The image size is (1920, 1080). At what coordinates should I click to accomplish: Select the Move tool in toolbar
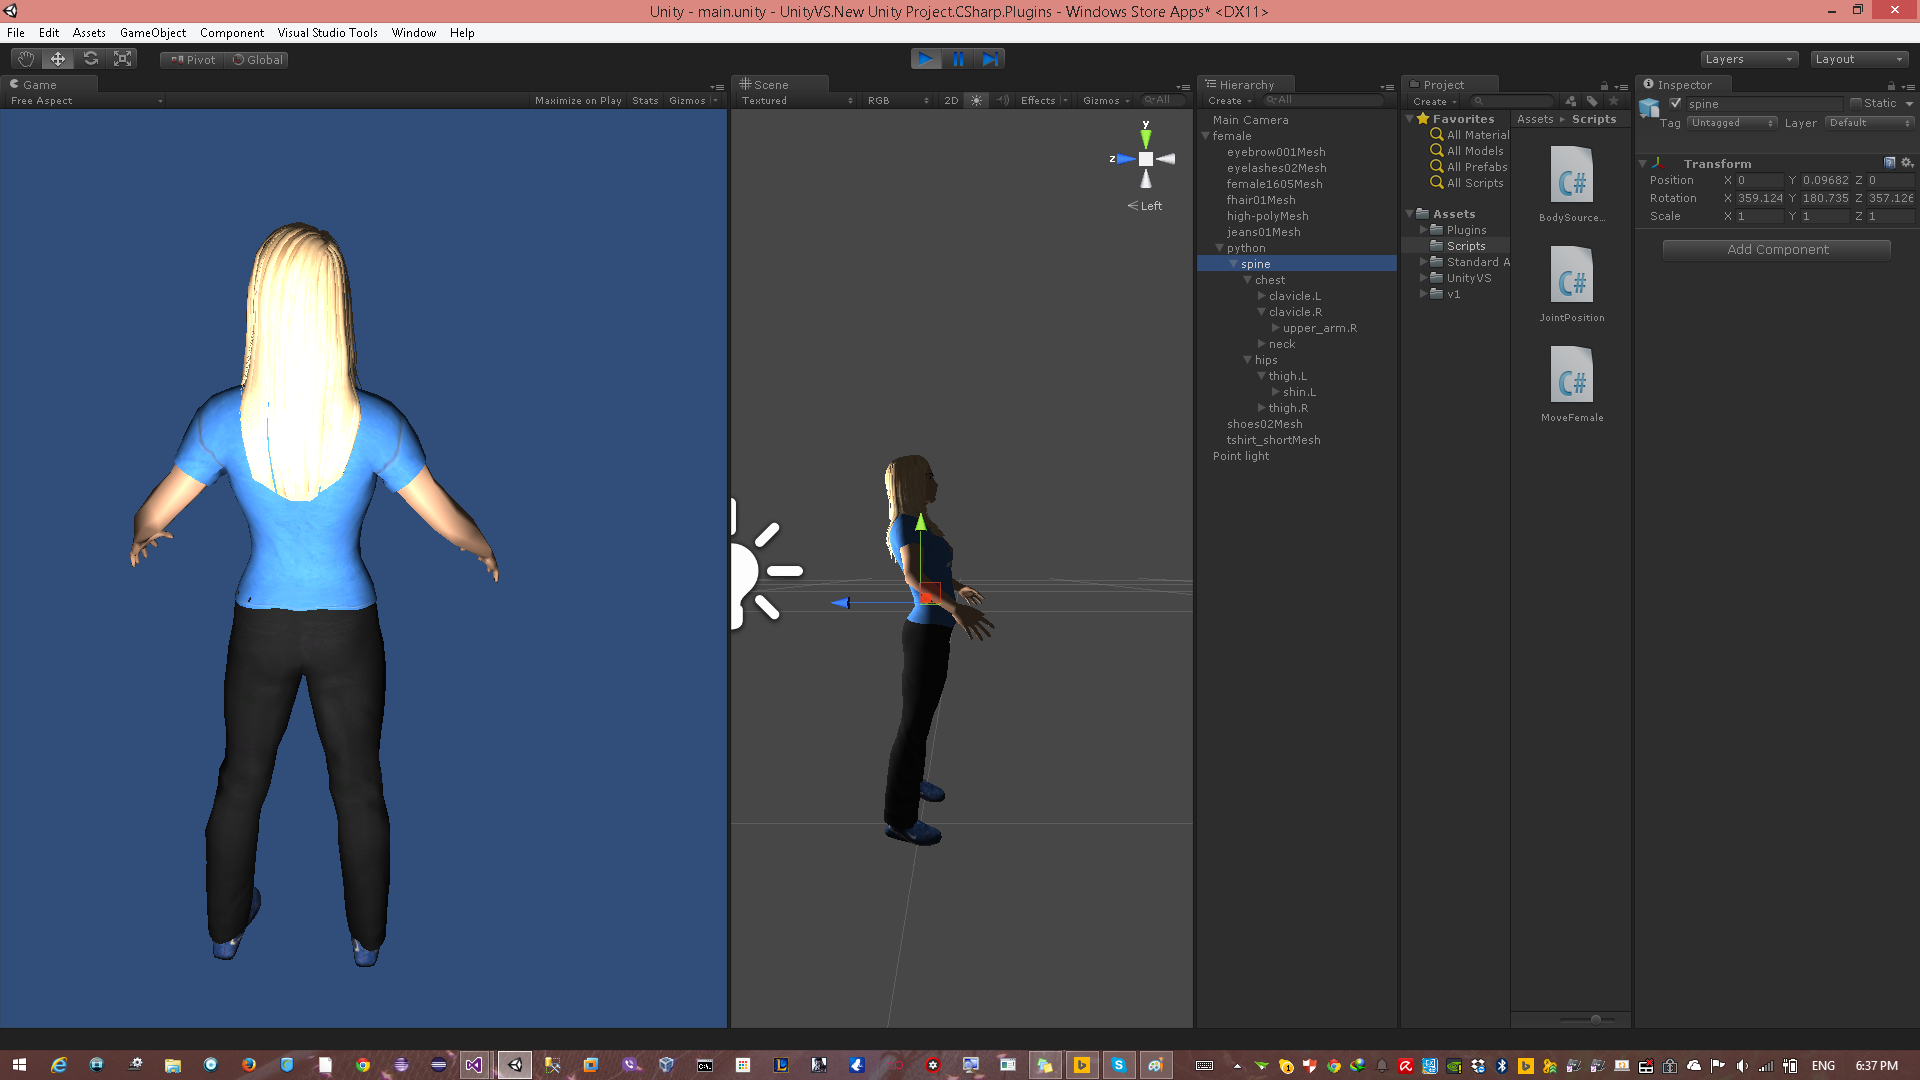pos(58,59)
